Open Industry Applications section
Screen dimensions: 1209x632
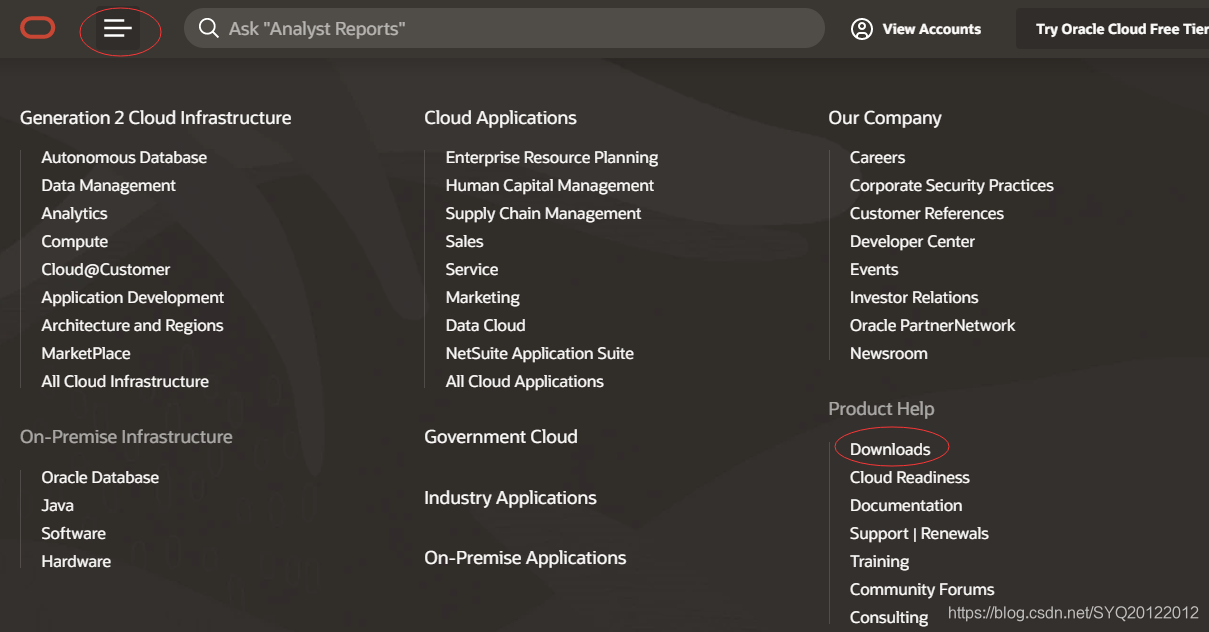tap(510, 498)
